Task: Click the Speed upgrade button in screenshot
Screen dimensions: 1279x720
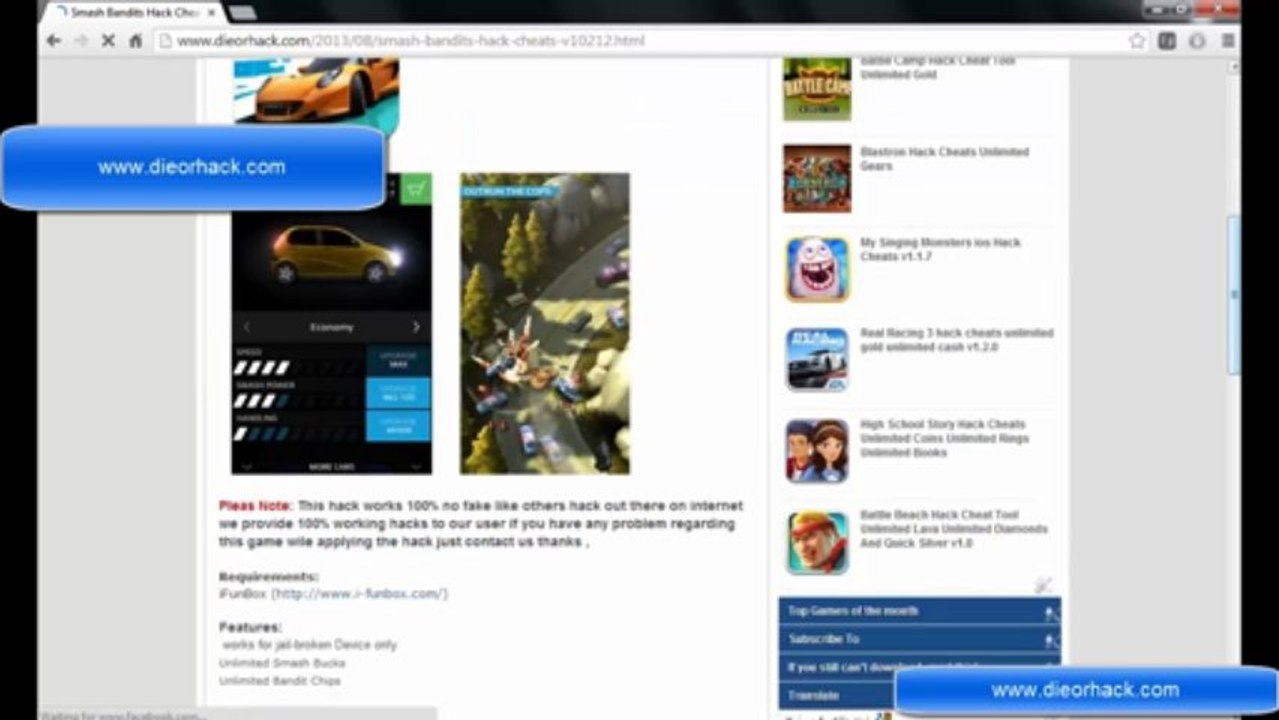Action: 398,361
